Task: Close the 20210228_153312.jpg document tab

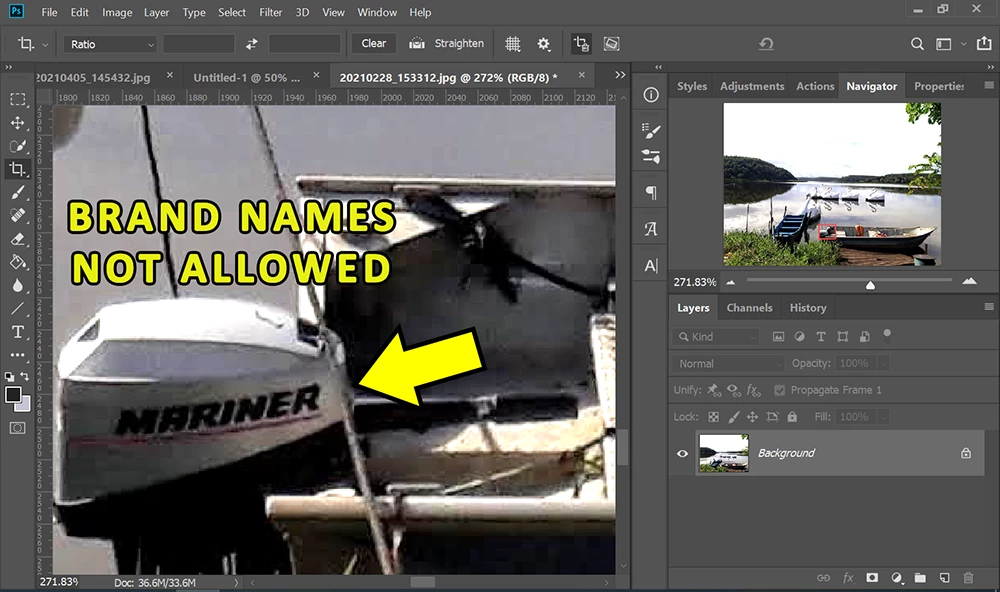Action: (x=582, y=75)
